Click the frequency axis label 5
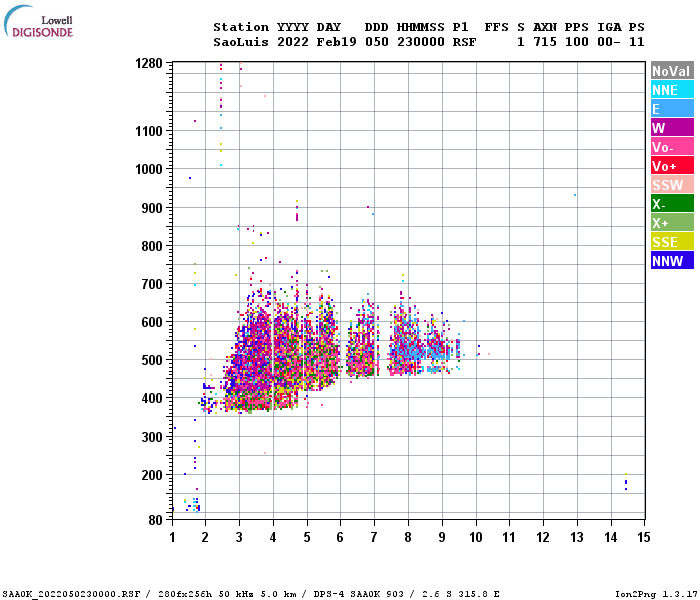Viewport: 700px width, 600px height. click(307, 537)
